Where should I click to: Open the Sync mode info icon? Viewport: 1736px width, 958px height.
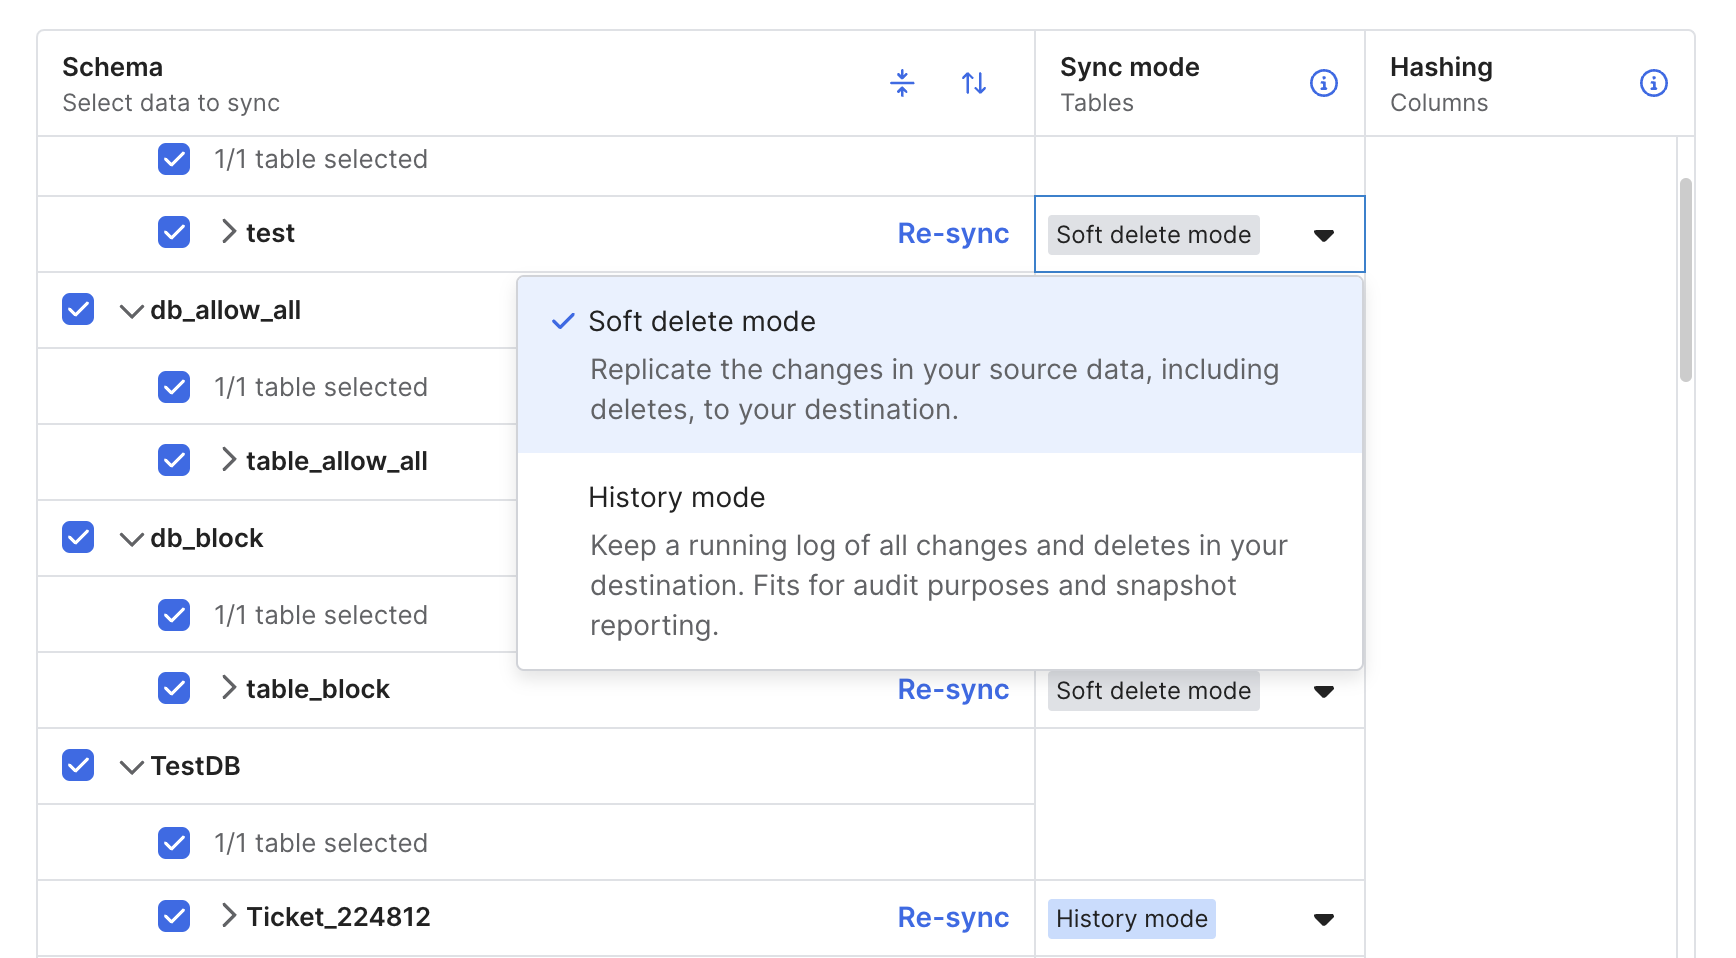[x=1324, y=83]
